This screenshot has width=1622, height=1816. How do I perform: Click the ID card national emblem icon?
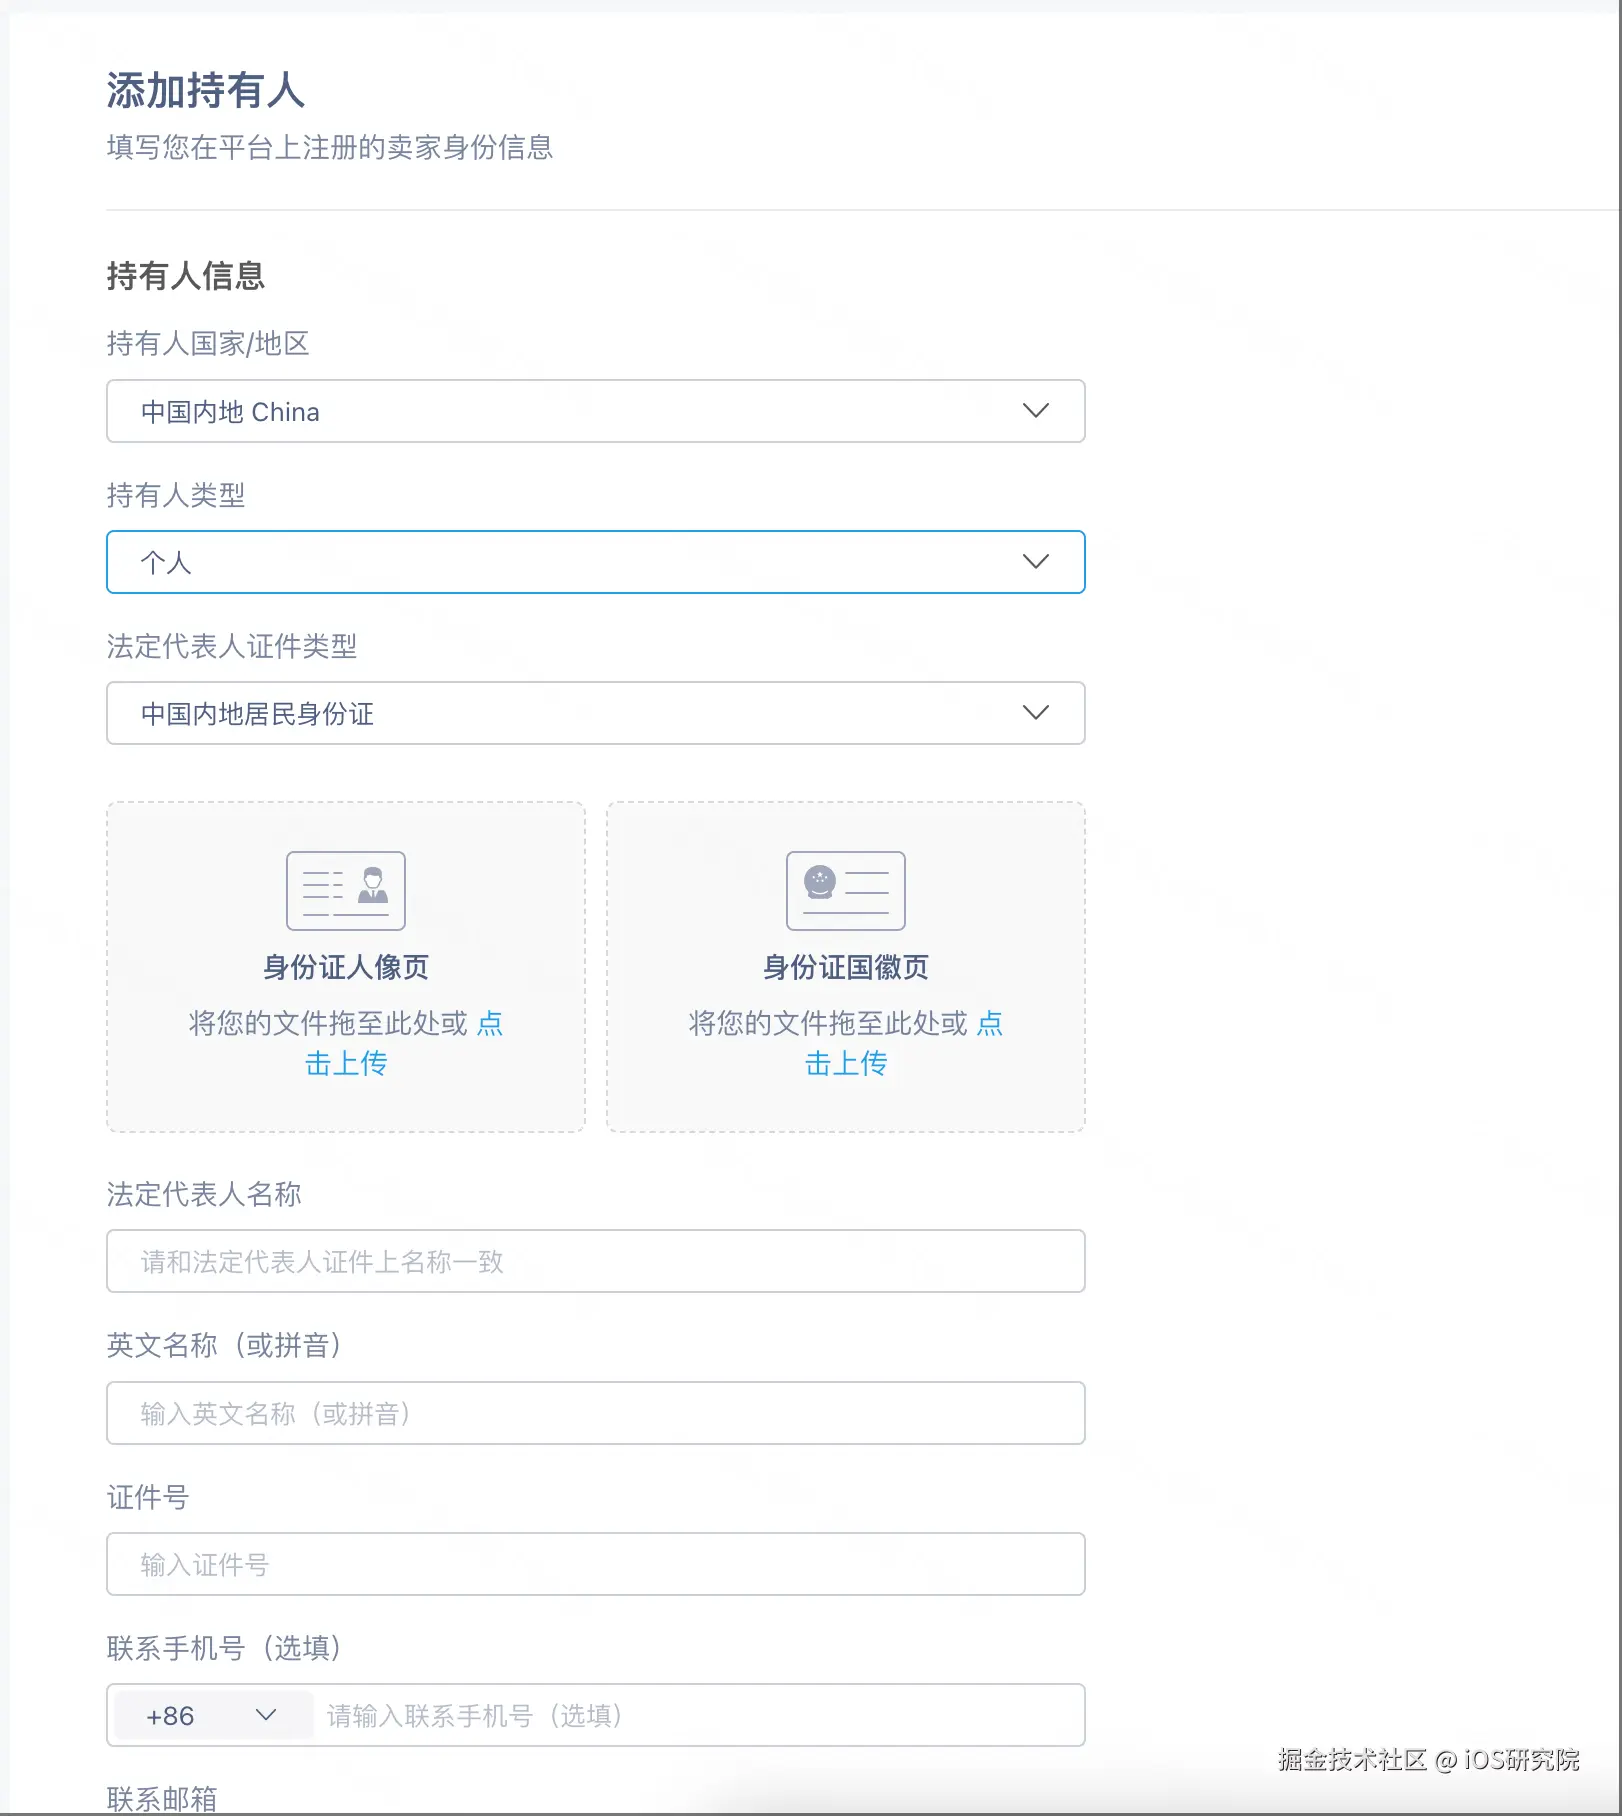845,891
